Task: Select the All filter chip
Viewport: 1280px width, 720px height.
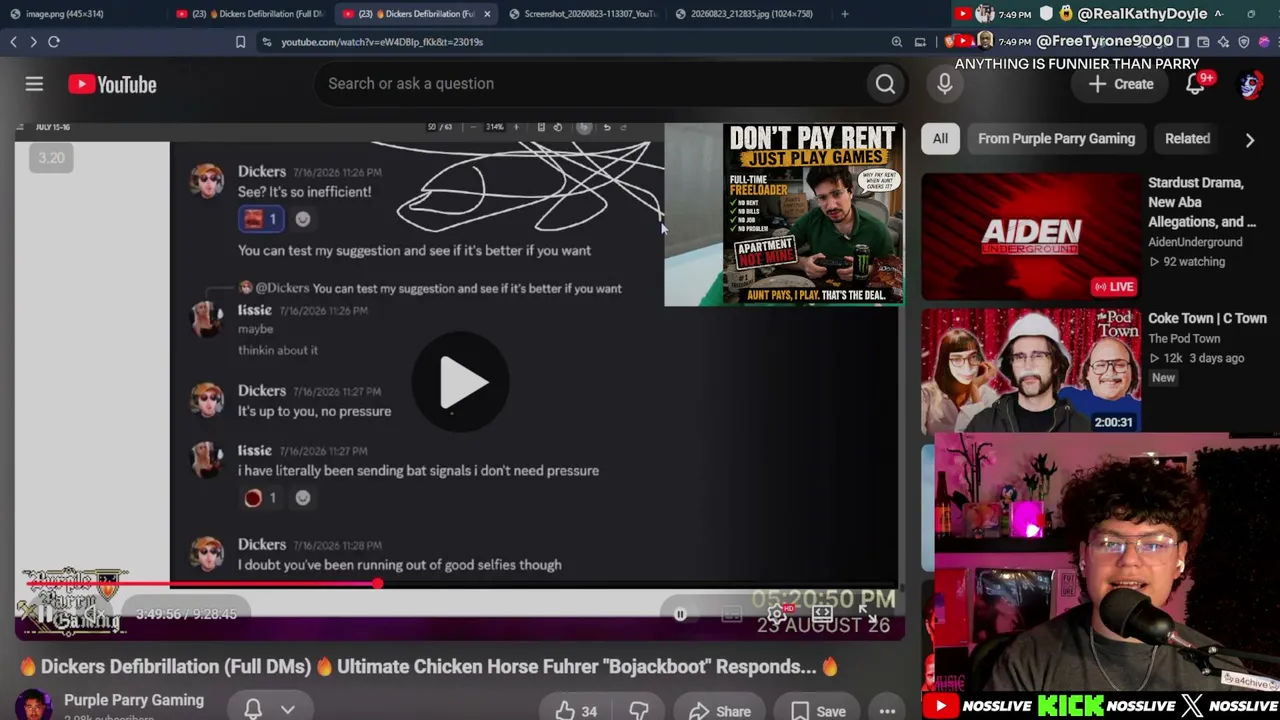Action: click(940, 139)
